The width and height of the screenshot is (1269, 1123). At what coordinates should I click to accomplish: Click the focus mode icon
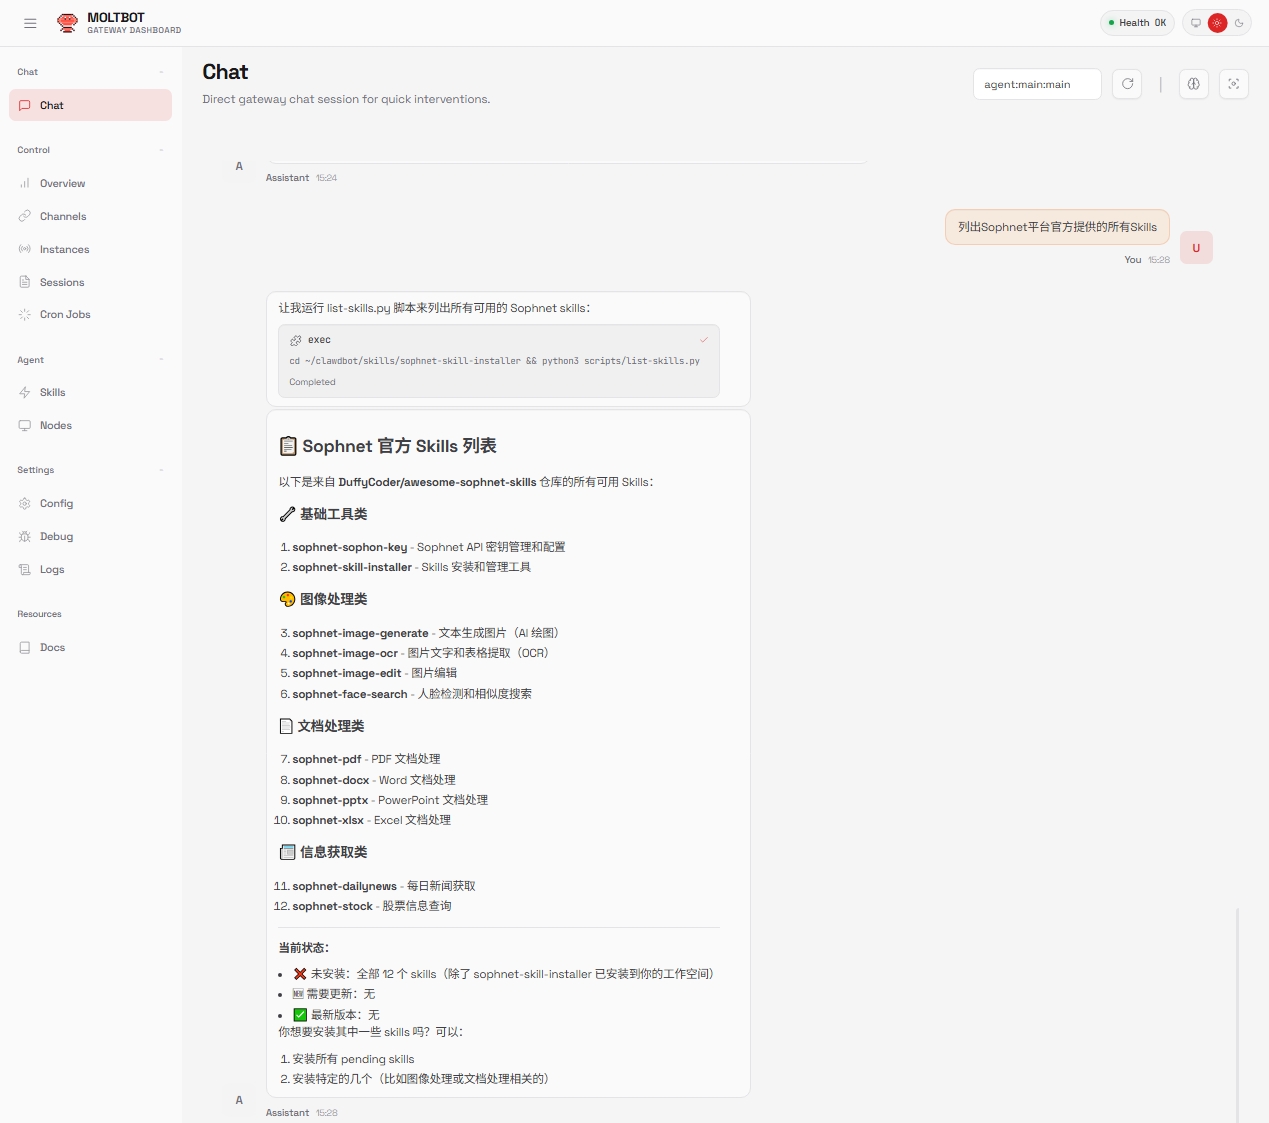point(1233,84)
